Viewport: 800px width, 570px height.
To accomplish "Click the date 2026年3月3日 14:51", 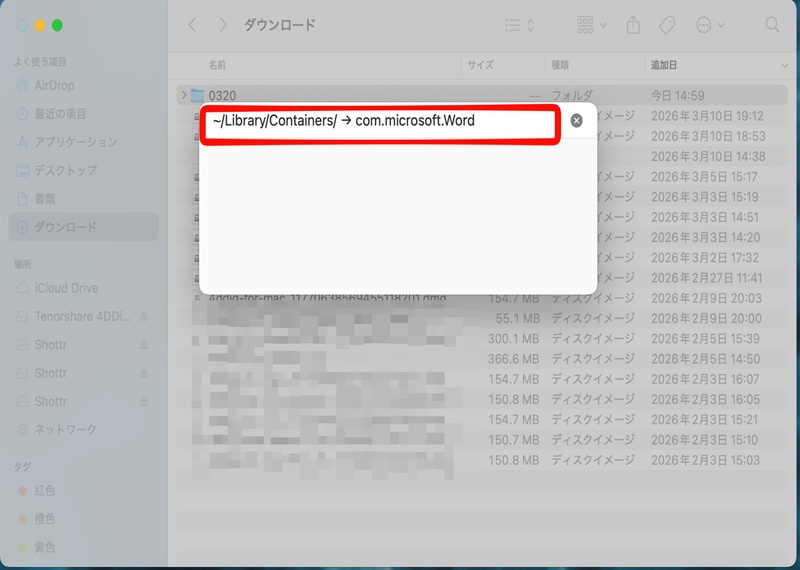I will click(705, 217).
